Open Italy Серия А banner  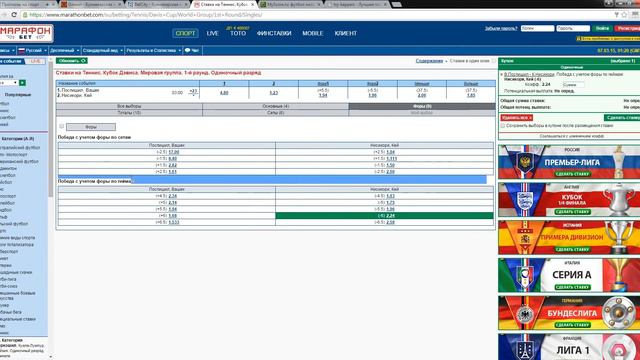pyautogui.click(x=569, y=275)
